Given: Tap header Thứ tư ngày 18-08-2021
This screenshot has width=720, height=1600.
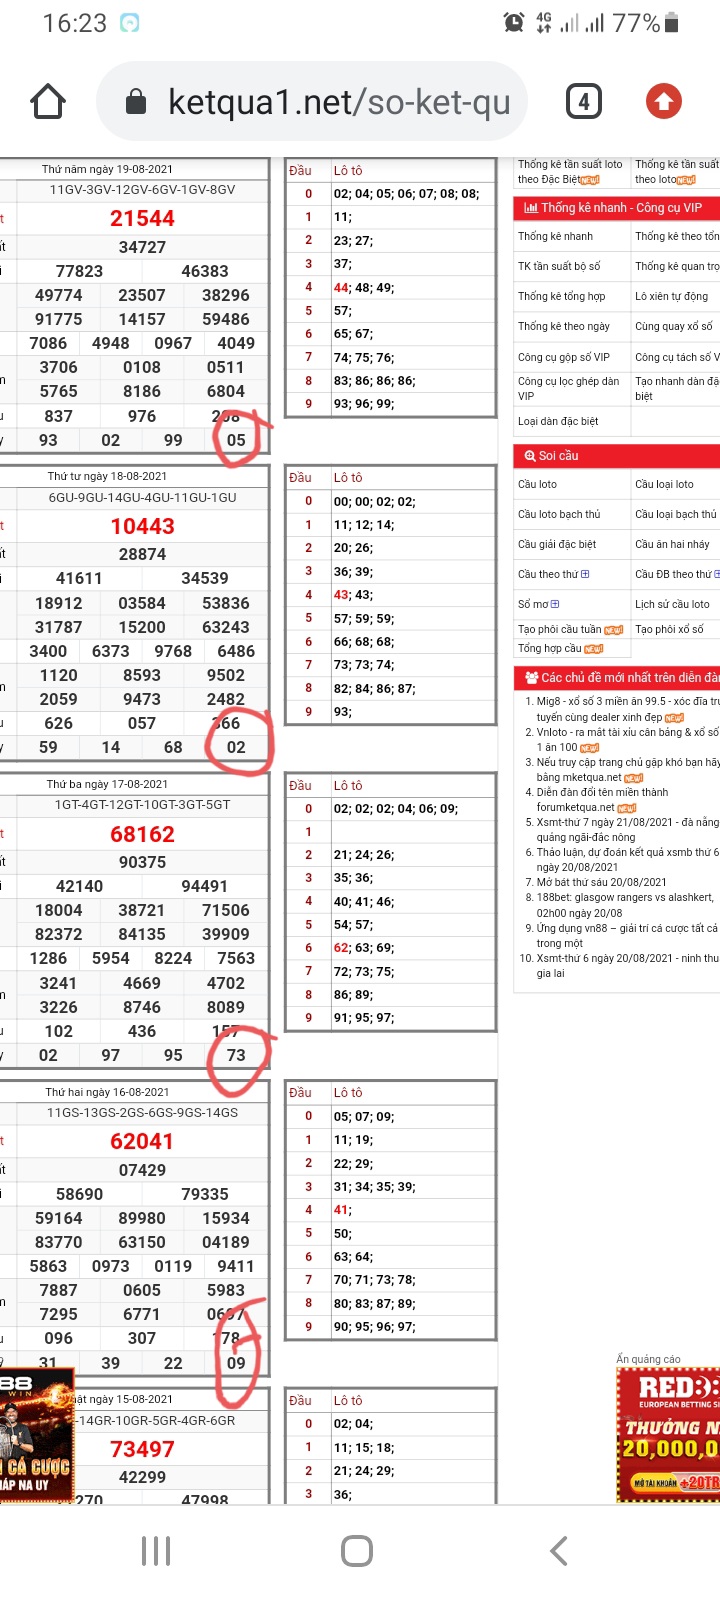Looking at the screenshot, I should tap(107, 476).
